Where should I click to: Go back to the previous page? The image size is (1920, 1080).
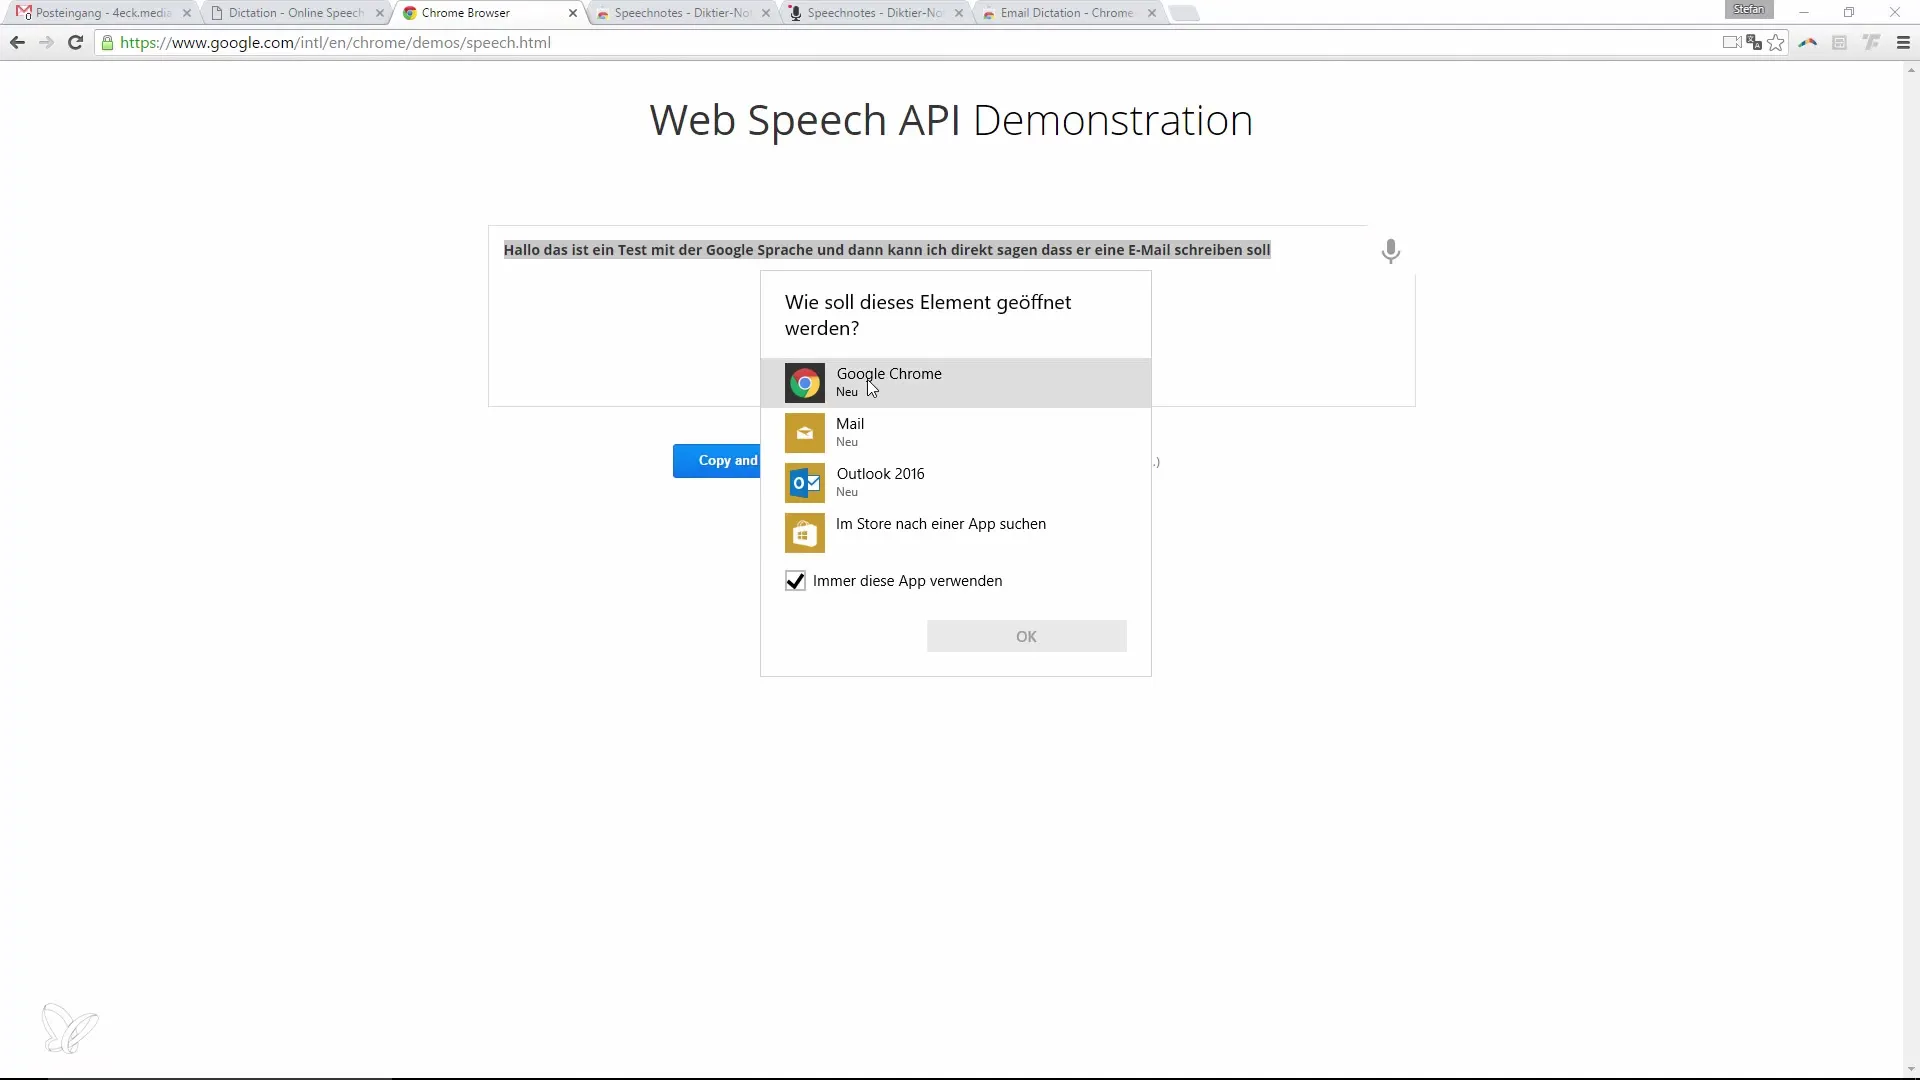point(17,43)
